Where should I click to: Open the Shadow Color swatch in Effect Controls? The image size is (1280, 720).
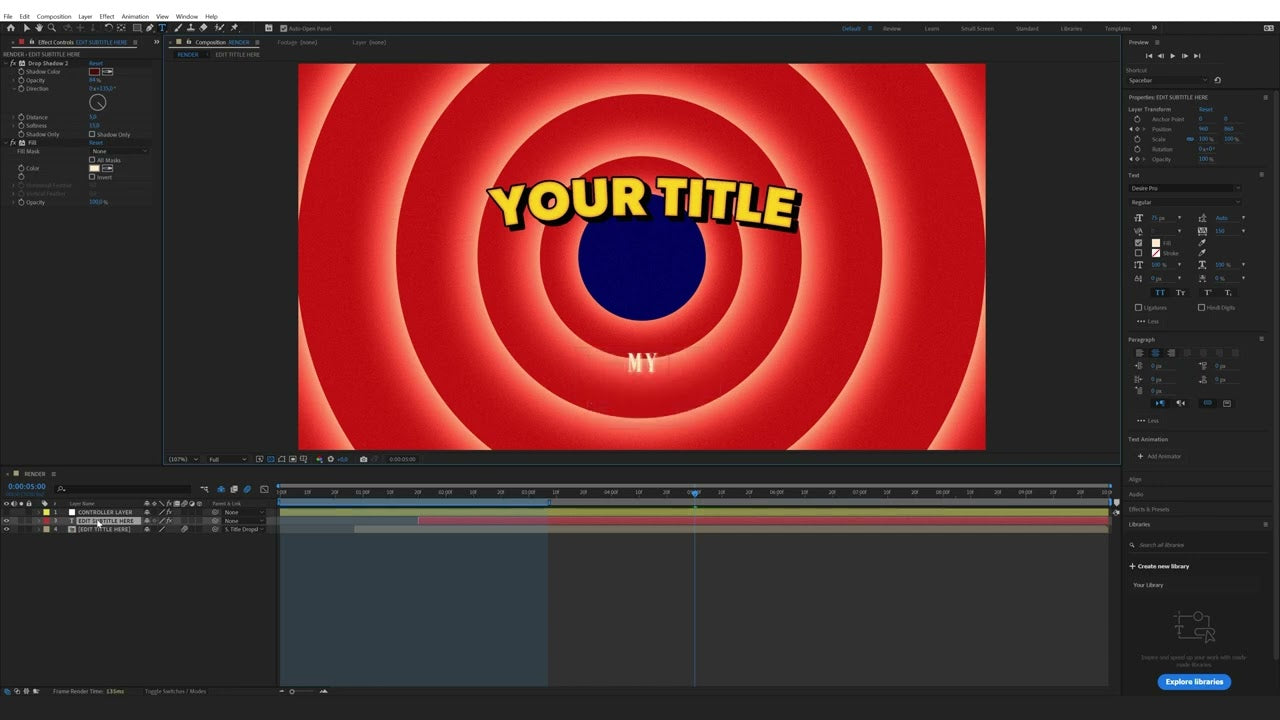tap(95, 71)
